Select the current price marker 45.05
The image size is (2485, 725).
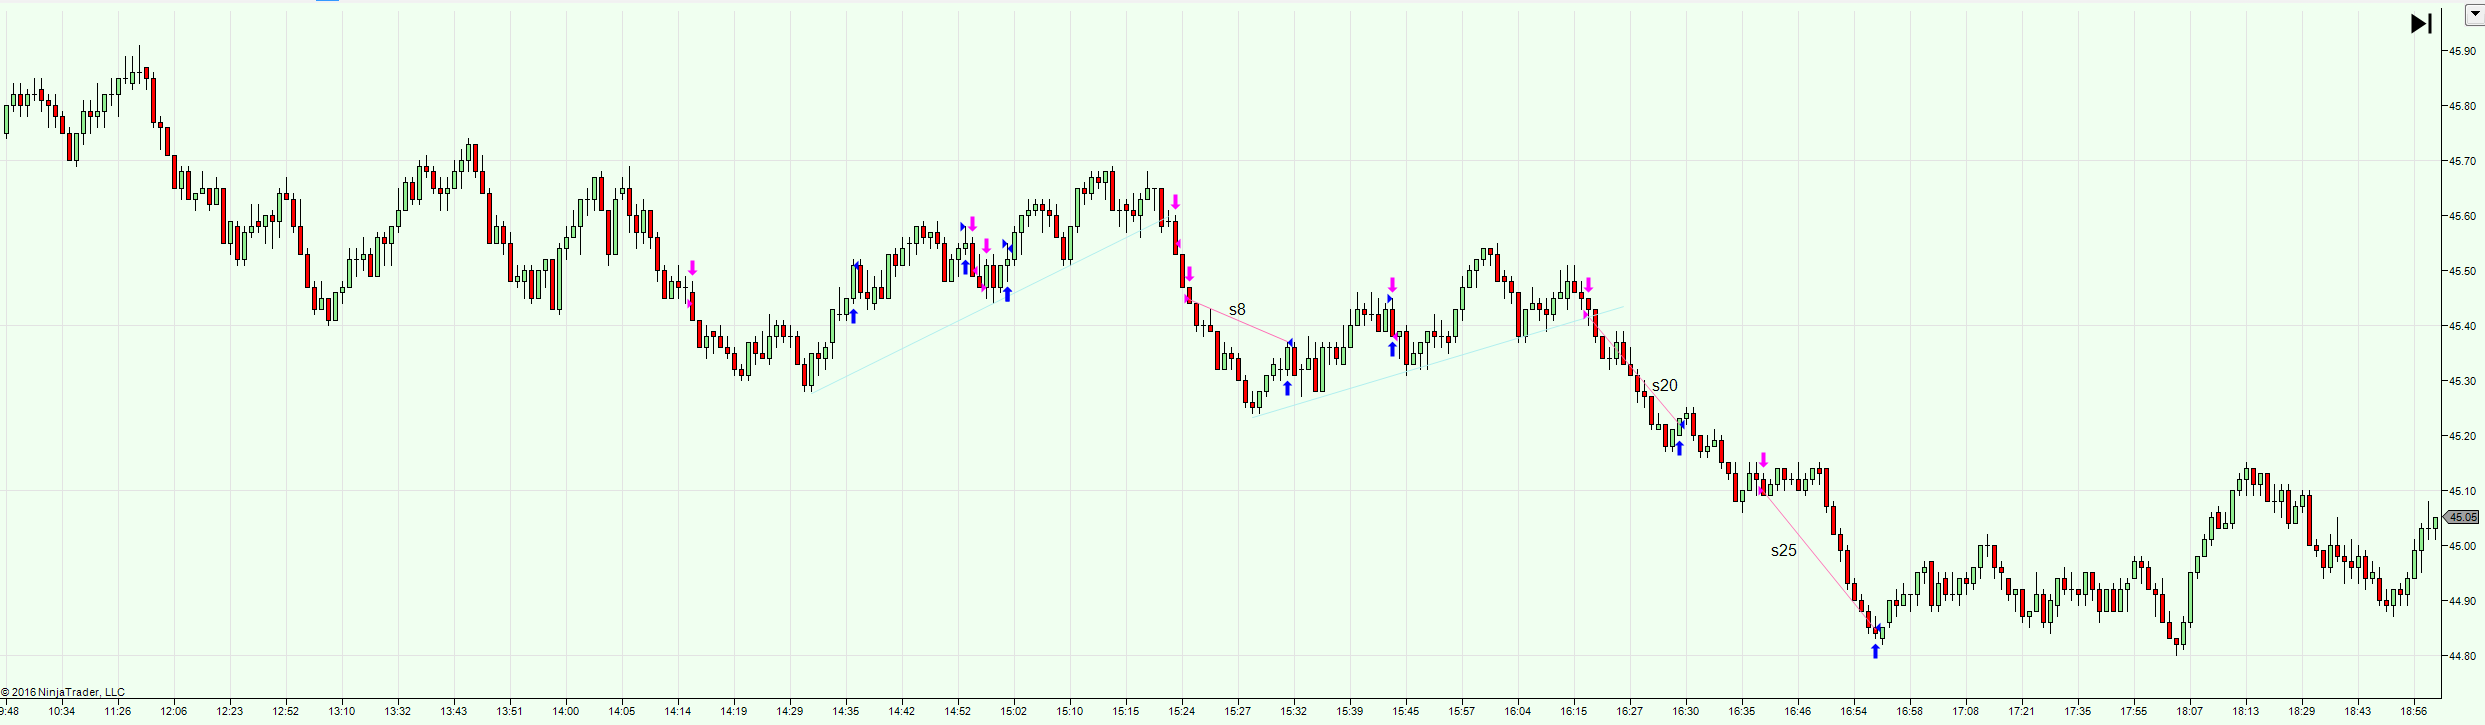point(2462,517)
